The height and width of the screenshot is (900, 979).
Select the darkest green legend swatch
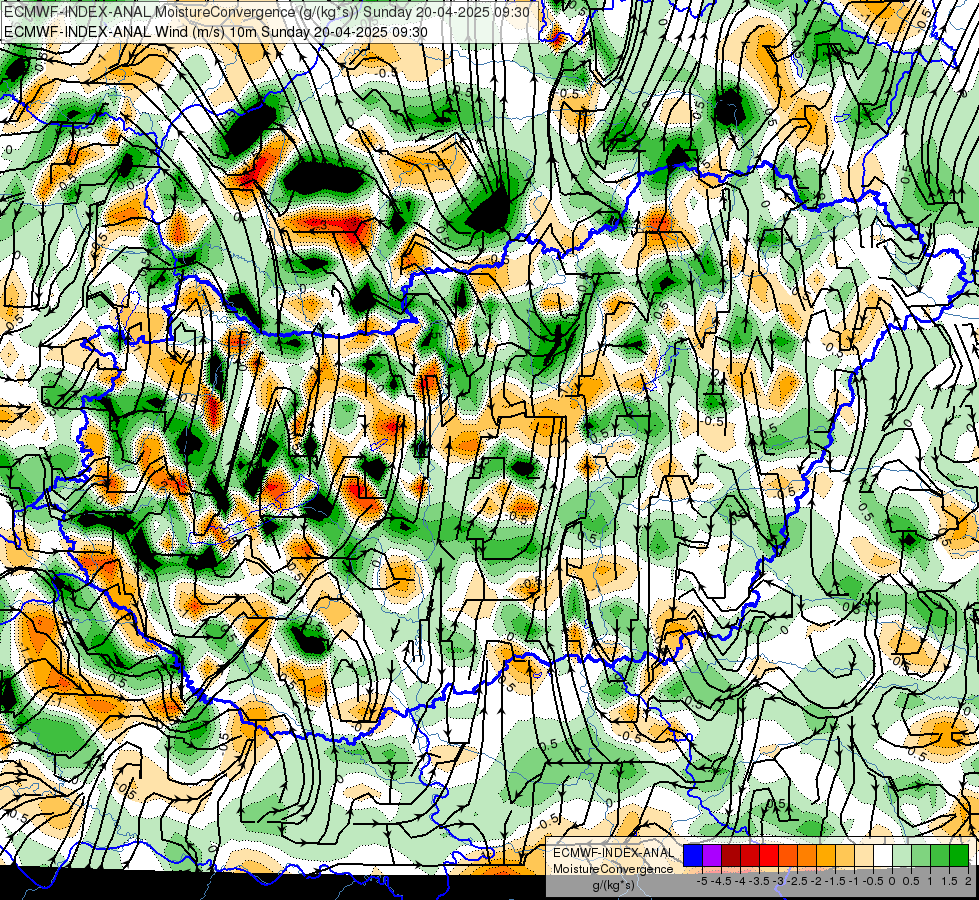click(959, 856)
